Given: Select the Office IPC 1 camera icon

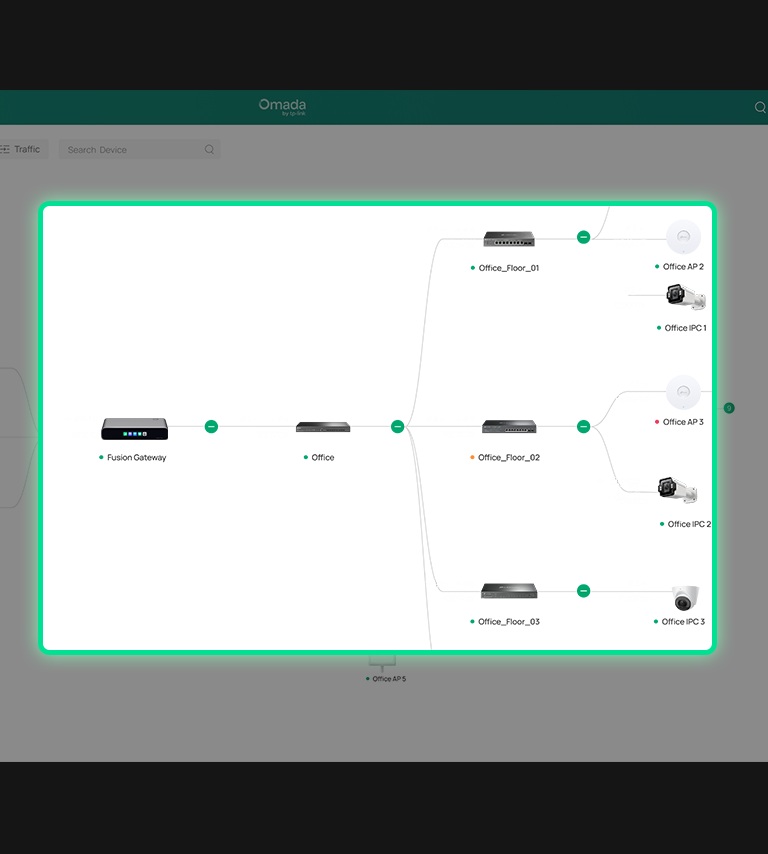Looking at the screenshot, I should (686, 297).
